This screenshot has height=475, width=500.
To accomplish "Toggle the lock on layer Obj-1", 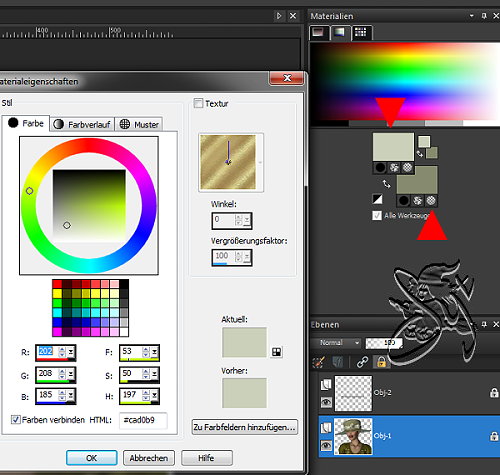I will 494,436.
